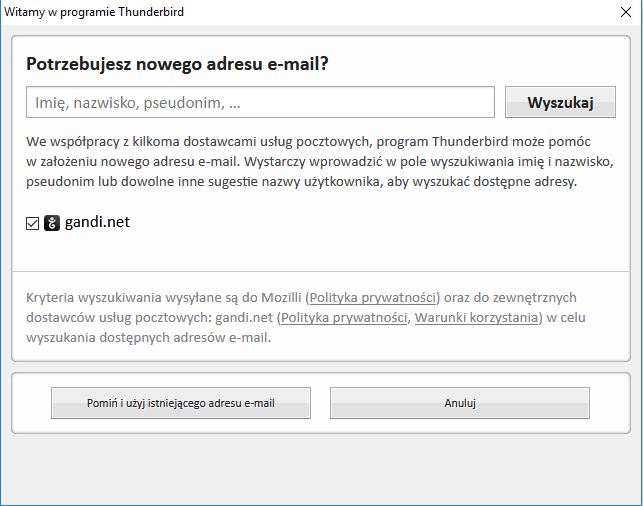
Task: Open the Warunki korzystania link
Action: 476,317
